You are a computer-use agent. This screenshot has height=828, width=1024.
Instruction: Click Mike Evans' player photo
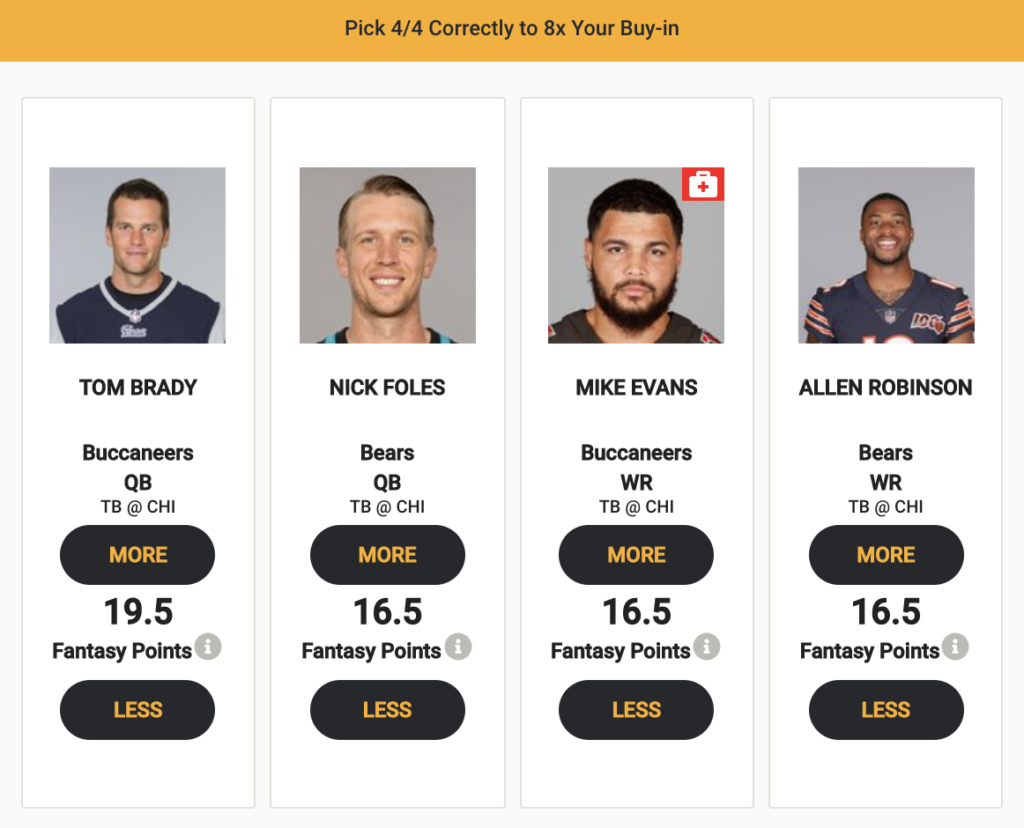point(636,255)
